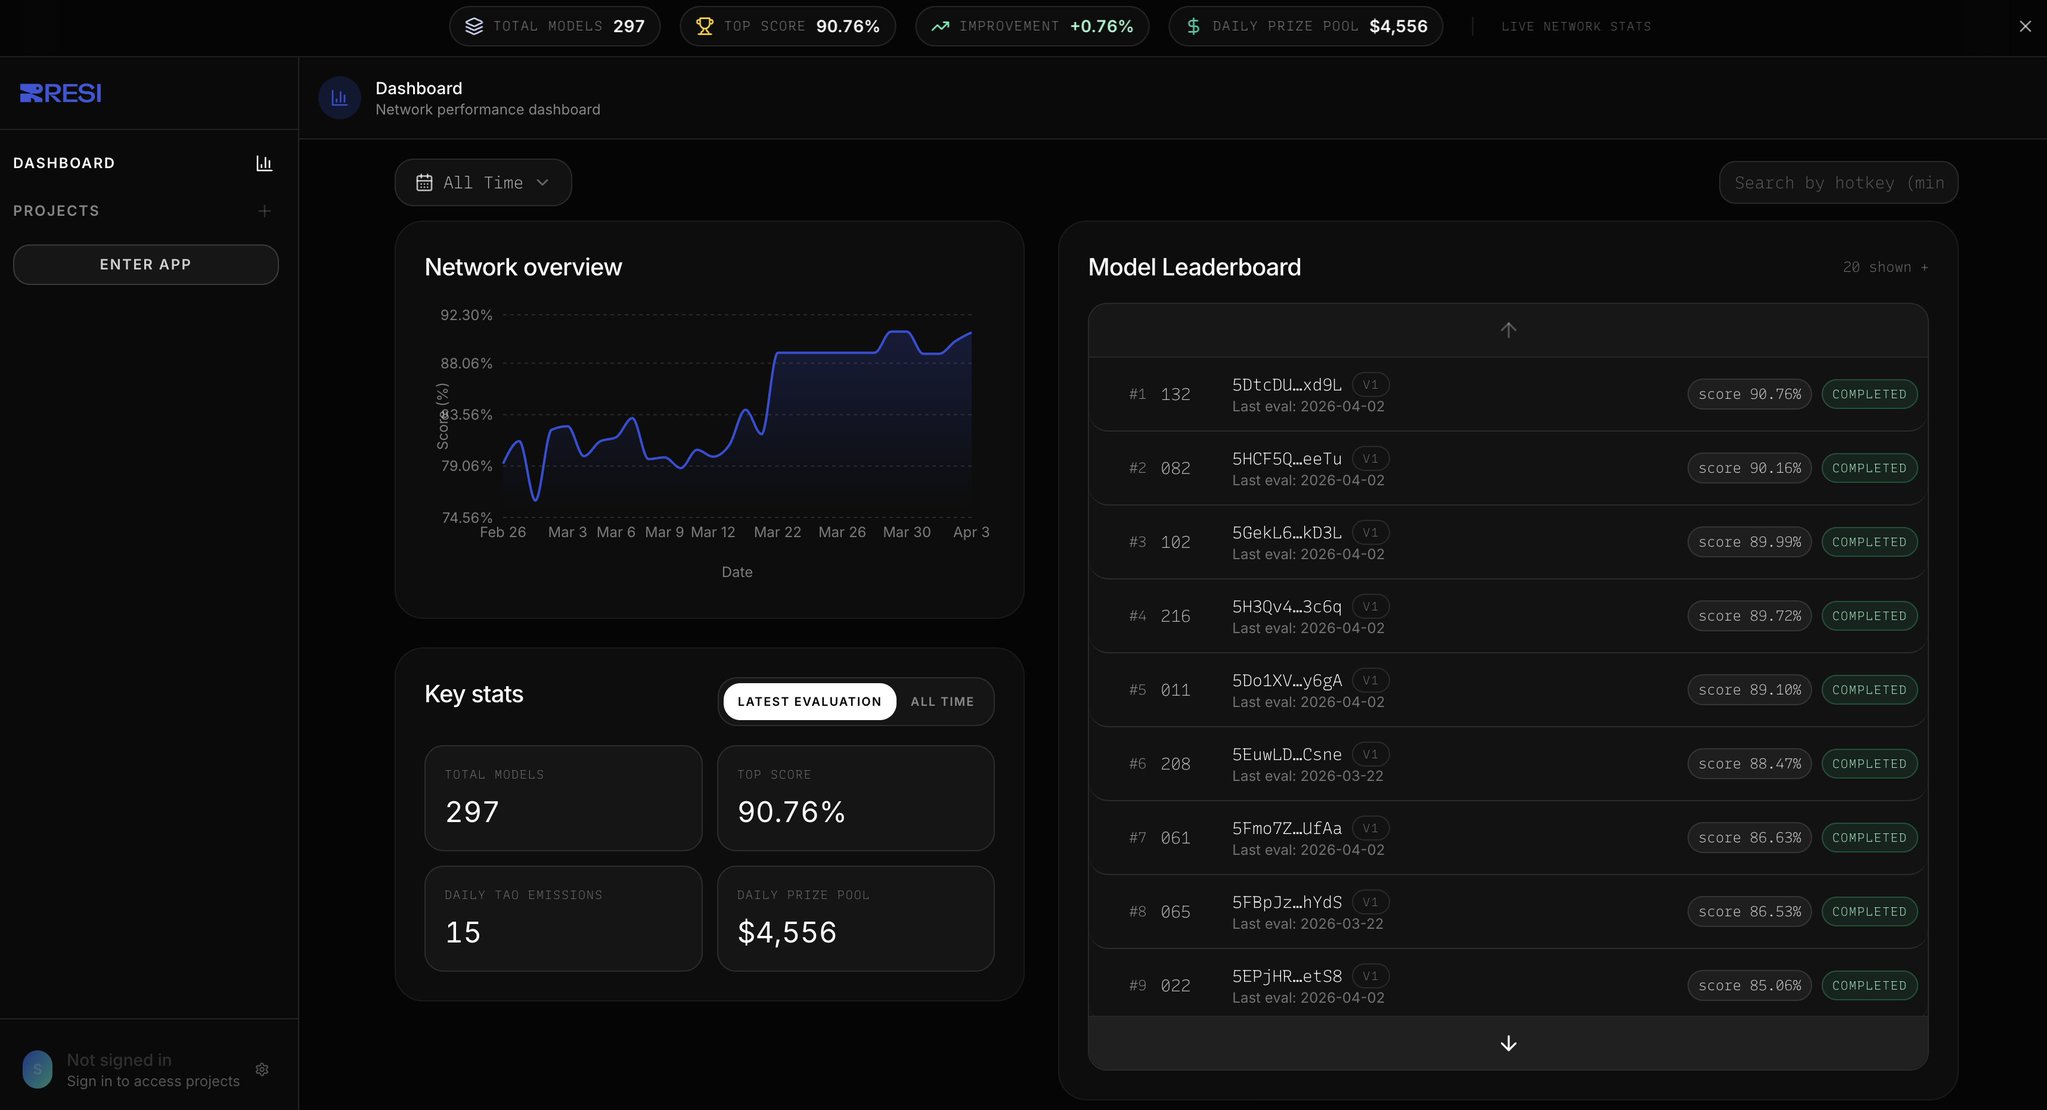2047x1110 pixels.
Task: Click Sign in to access projects
Action: pos(153,1081)
